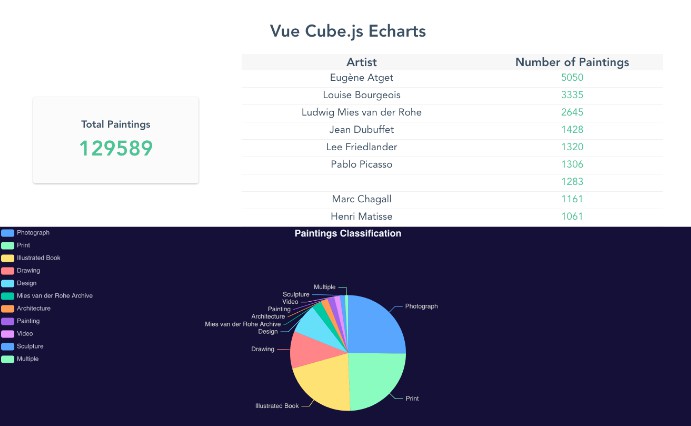Click the red Drawing pie slice

304,349
